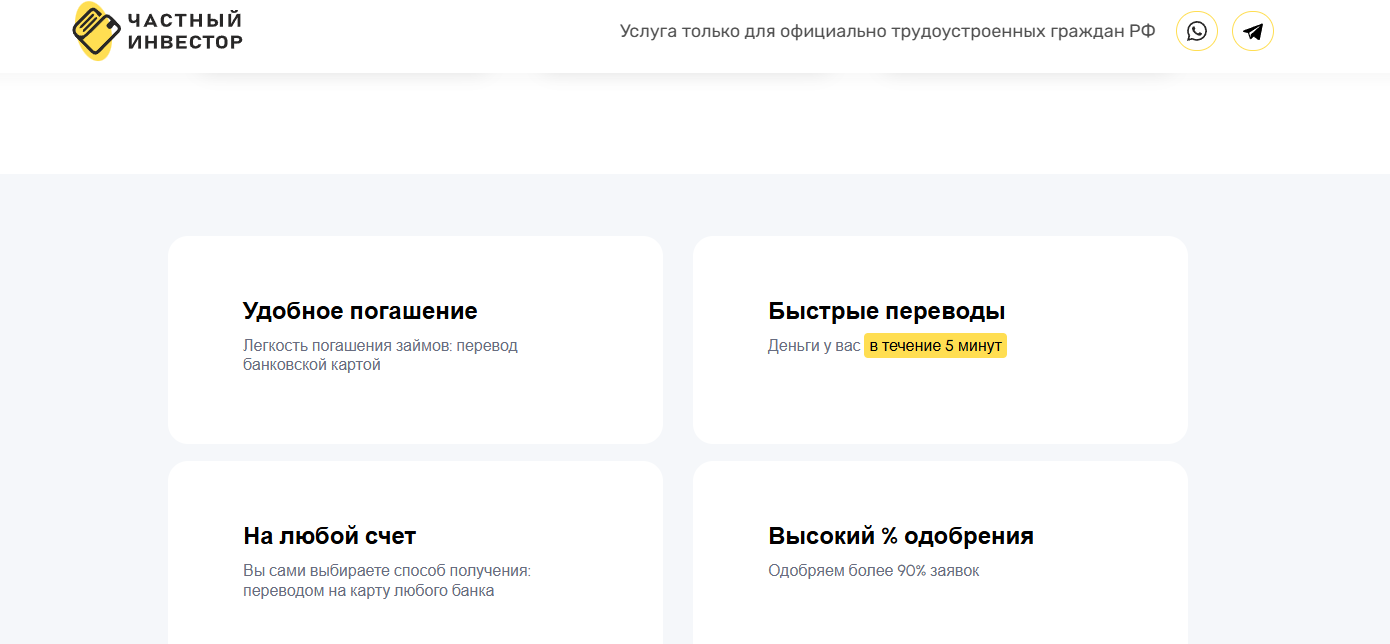Click the word ЧАСТНЫЙ in the logo
The height and width of the screenshot is (644, 1390).
tap(185, 20)
